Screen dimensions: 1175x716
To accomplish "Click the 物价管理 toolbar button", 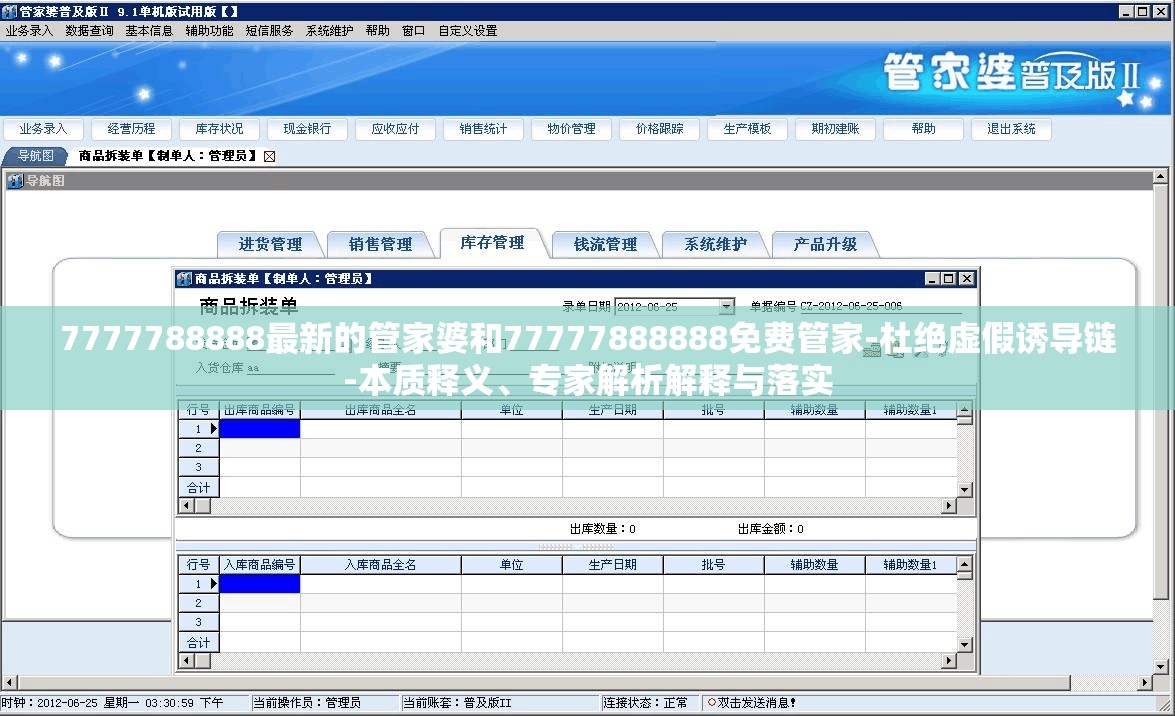I will (571, 129).
